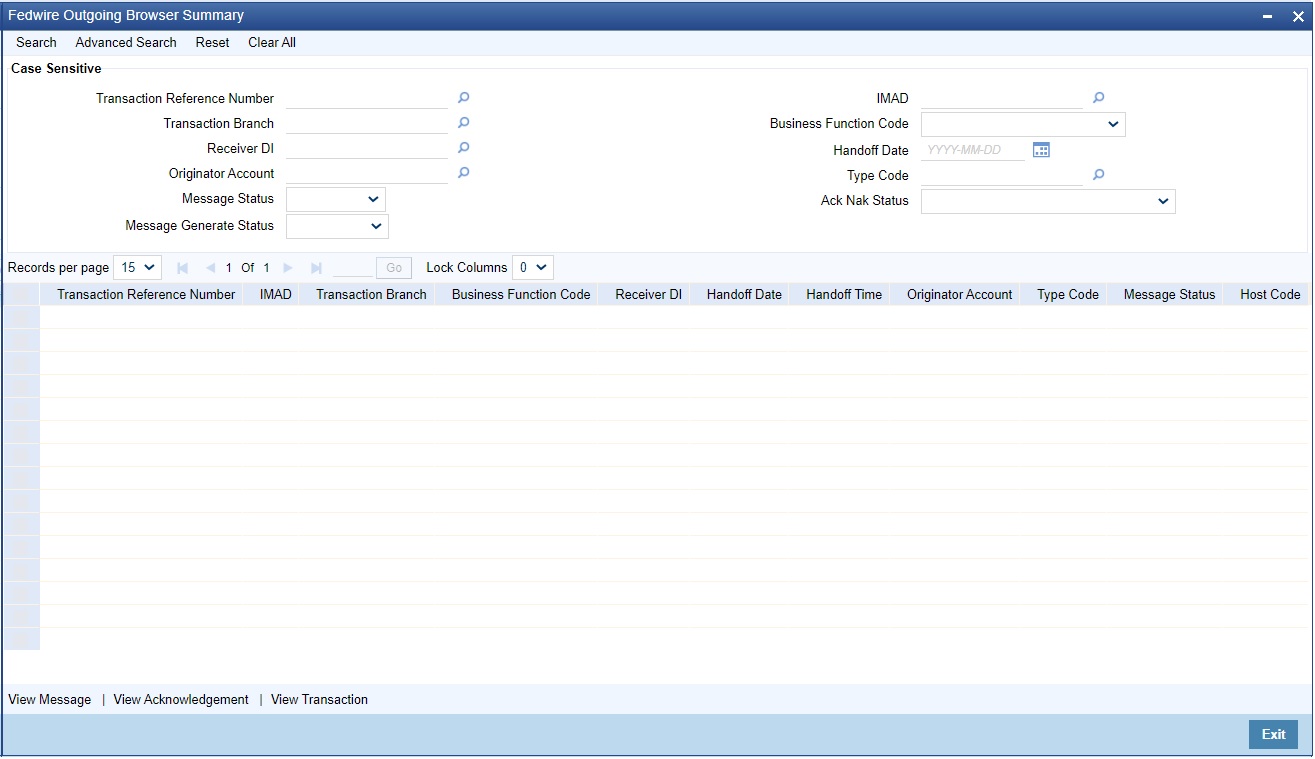Sort by Handoff Date column header

point(744,294)
